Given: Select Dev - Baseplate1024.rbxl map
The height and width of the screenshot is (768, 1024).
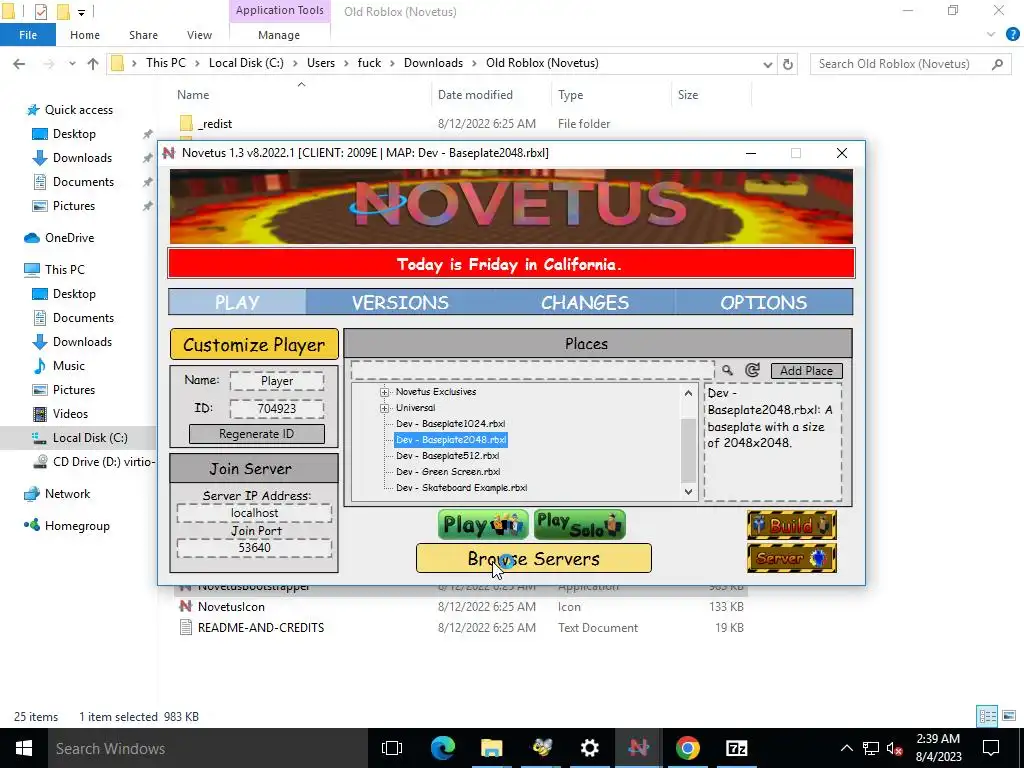Looking at the screenshot, I should [451, 424].
